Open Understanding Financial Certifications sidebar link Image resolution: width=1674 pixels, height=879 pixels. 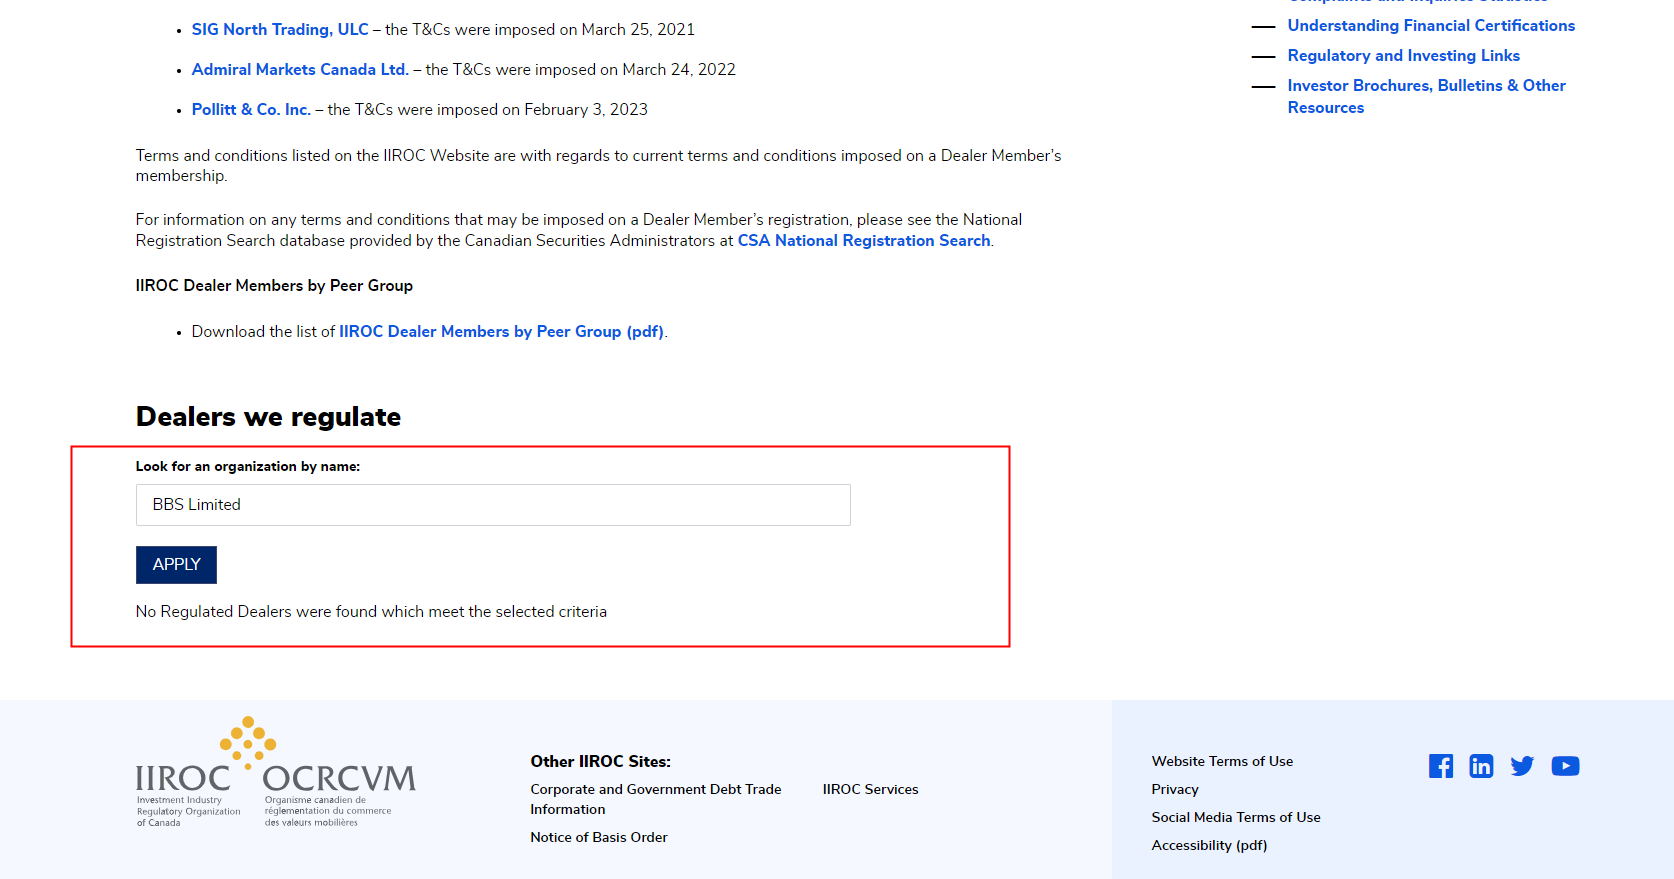pyautogui.click(x=1431, y=26)
